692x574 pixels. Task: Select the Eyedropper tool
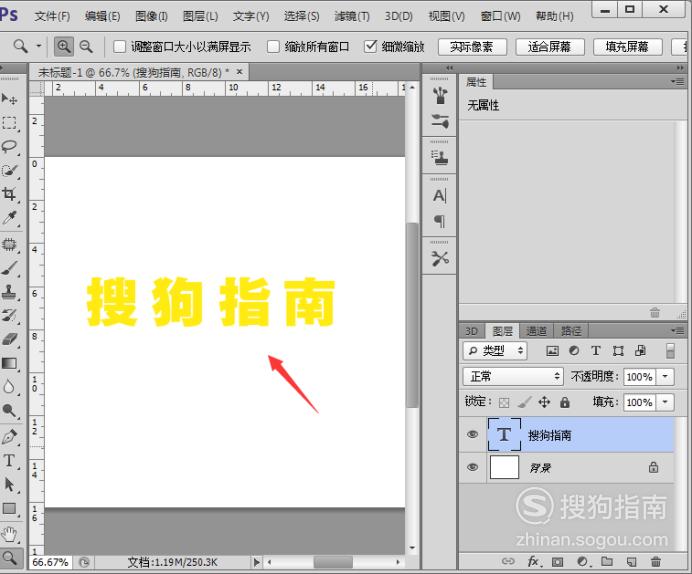pos(9,218)
